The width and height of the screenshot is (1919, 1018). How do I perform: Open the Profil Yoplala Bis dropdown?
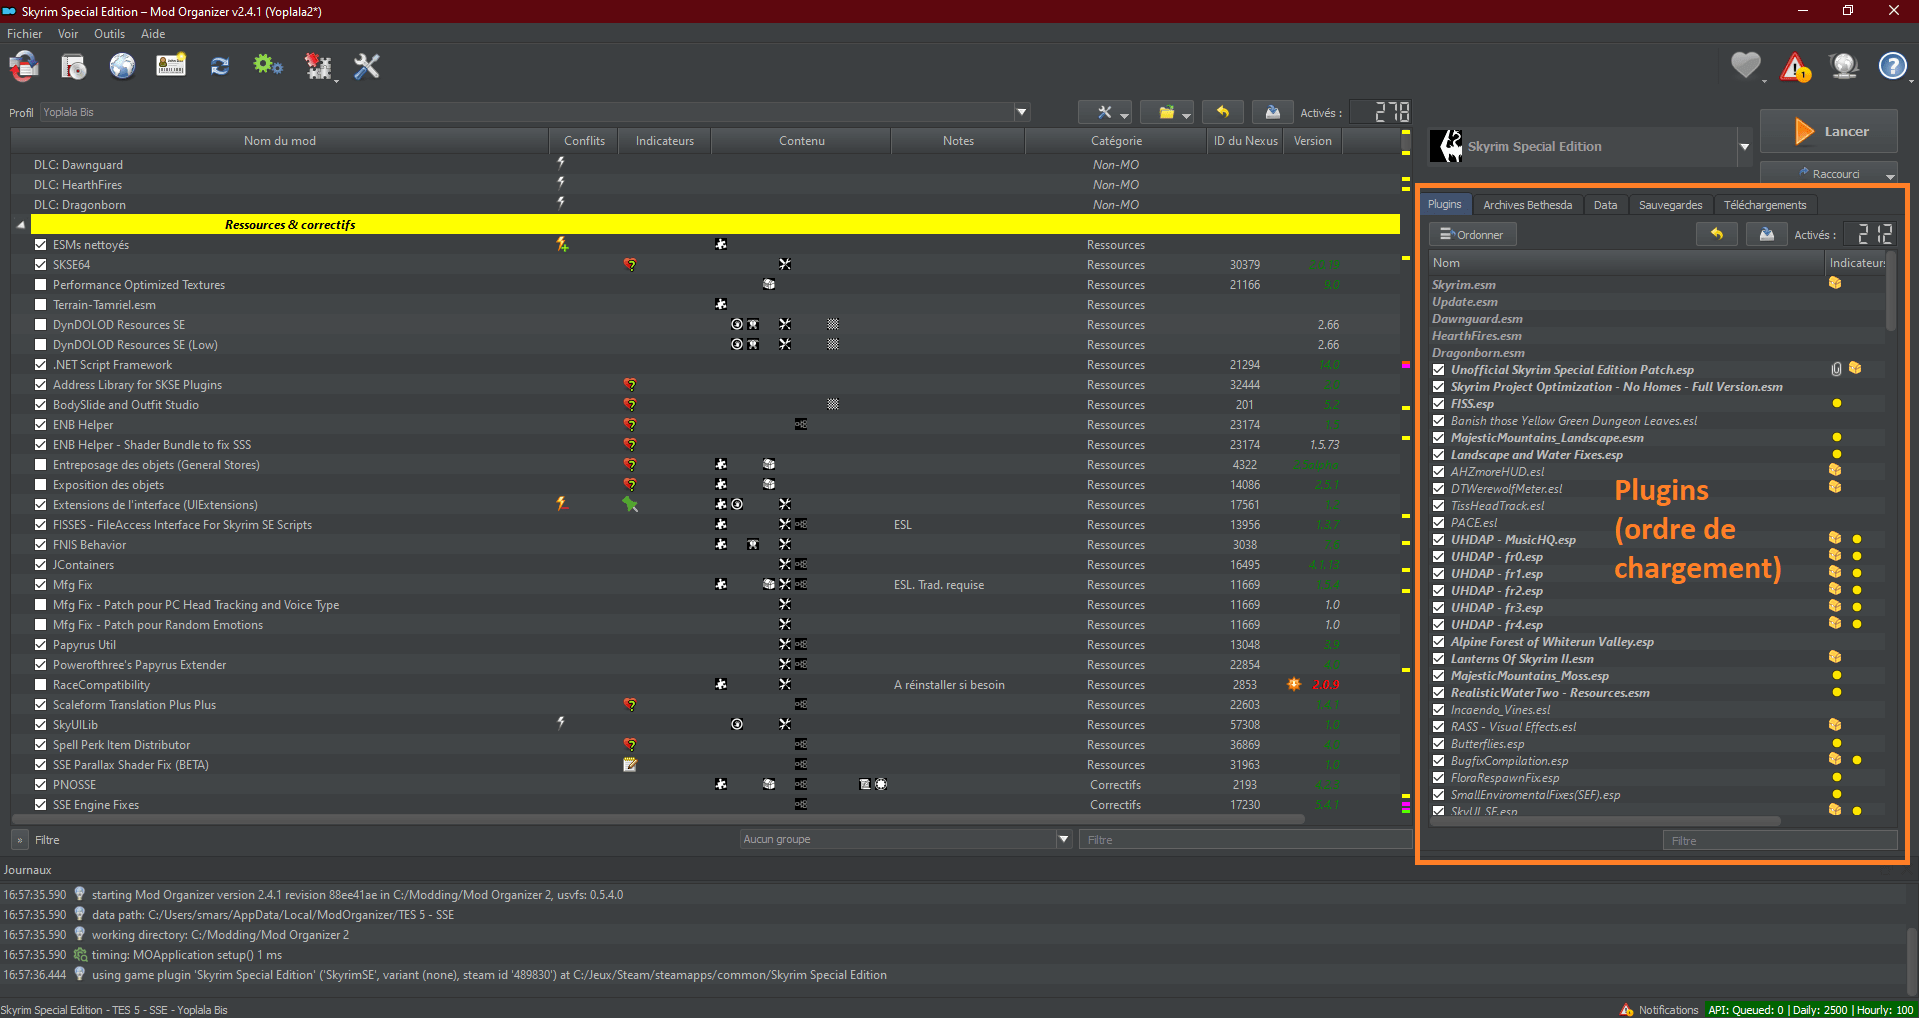pos(1021,112)
